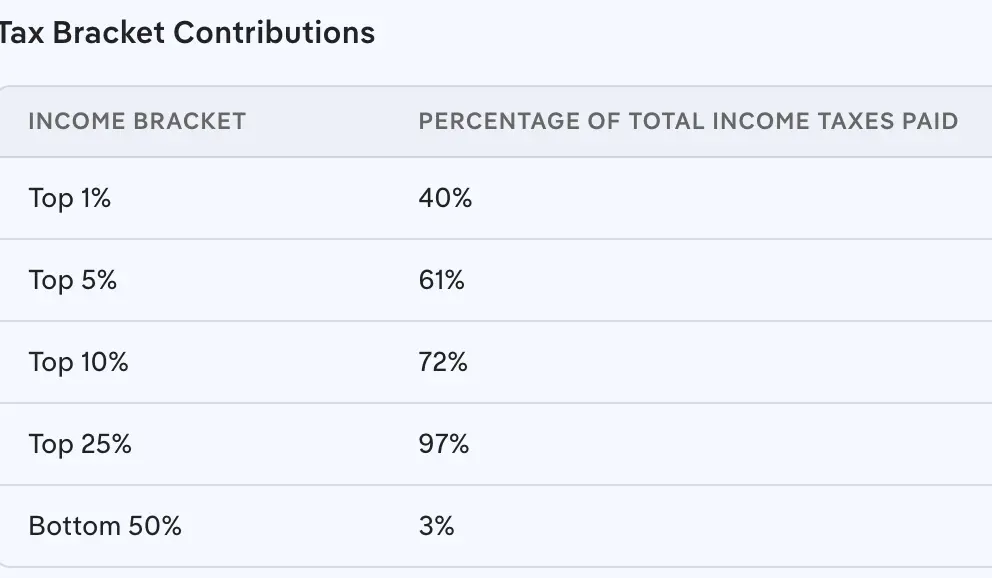992x578 pixels.
Task: Select the Top 10% bracket cell
Action: click(79, 362)
